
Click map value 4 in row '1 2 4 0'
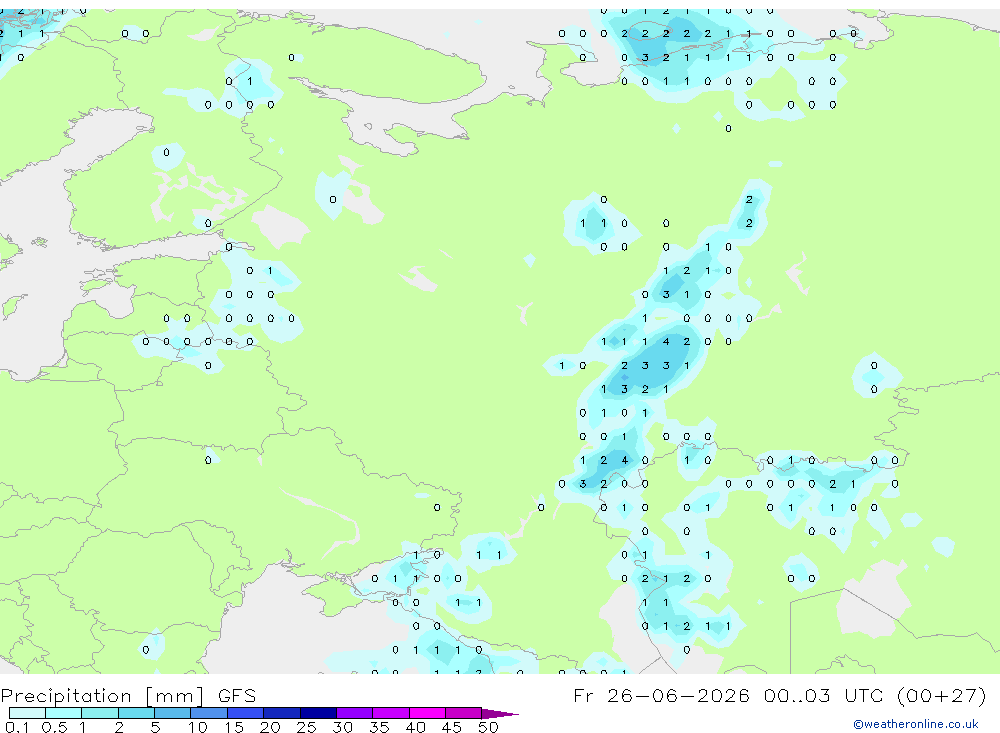624,460
